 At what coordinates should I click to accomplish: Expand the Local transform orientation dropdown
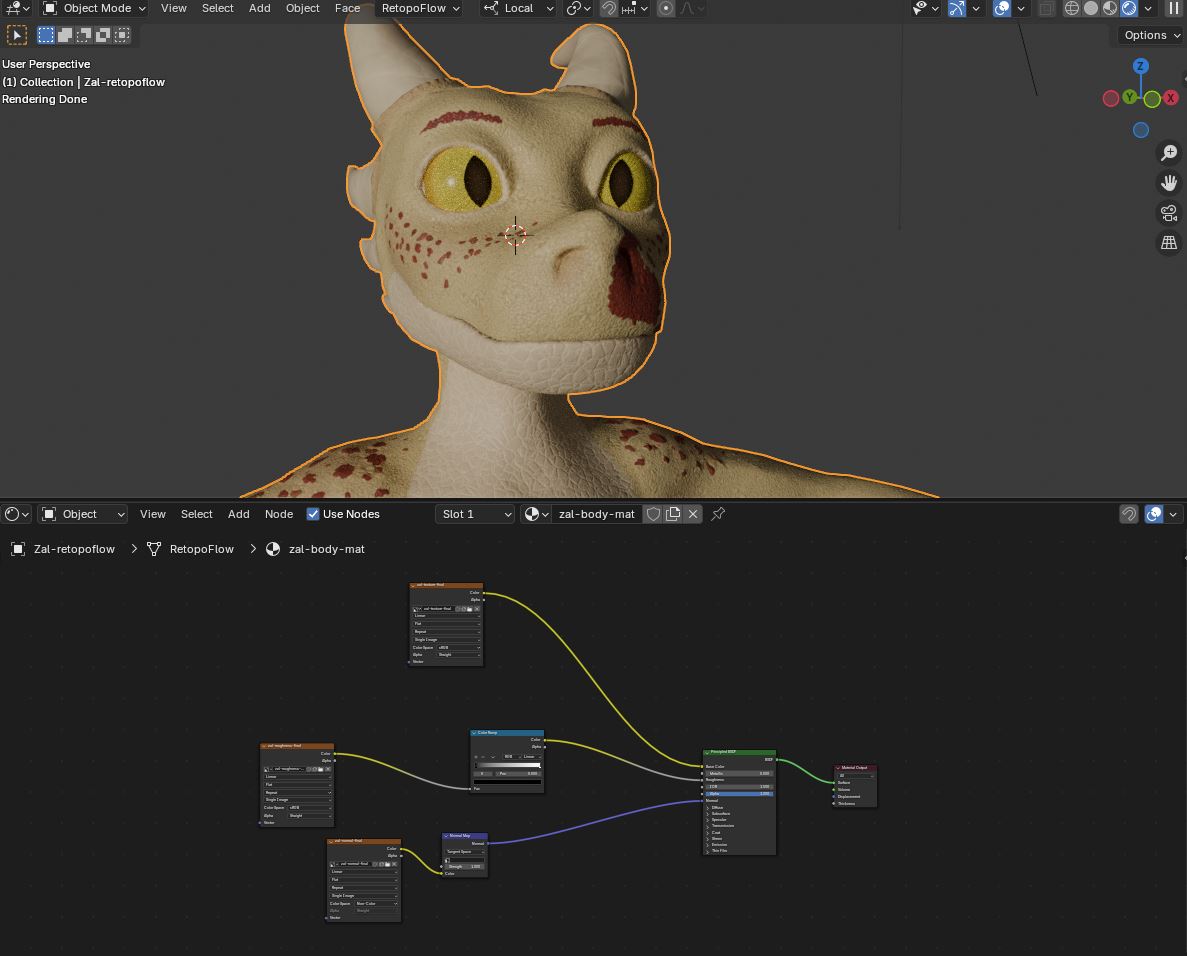click(x=518, y=8)
